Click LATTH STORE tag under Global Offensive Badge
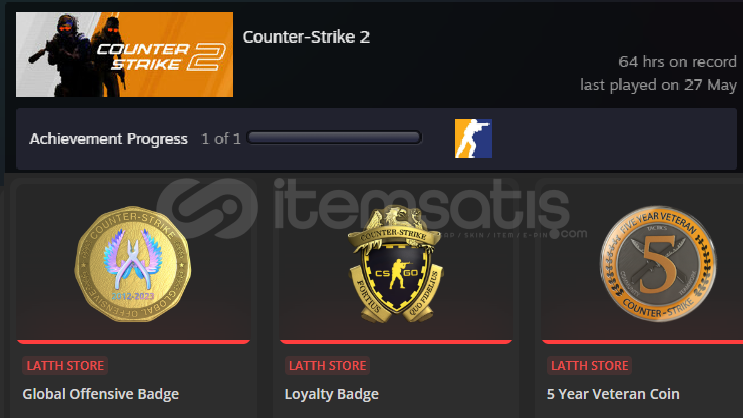Viewport: 743px width, 418px height. 65,365
